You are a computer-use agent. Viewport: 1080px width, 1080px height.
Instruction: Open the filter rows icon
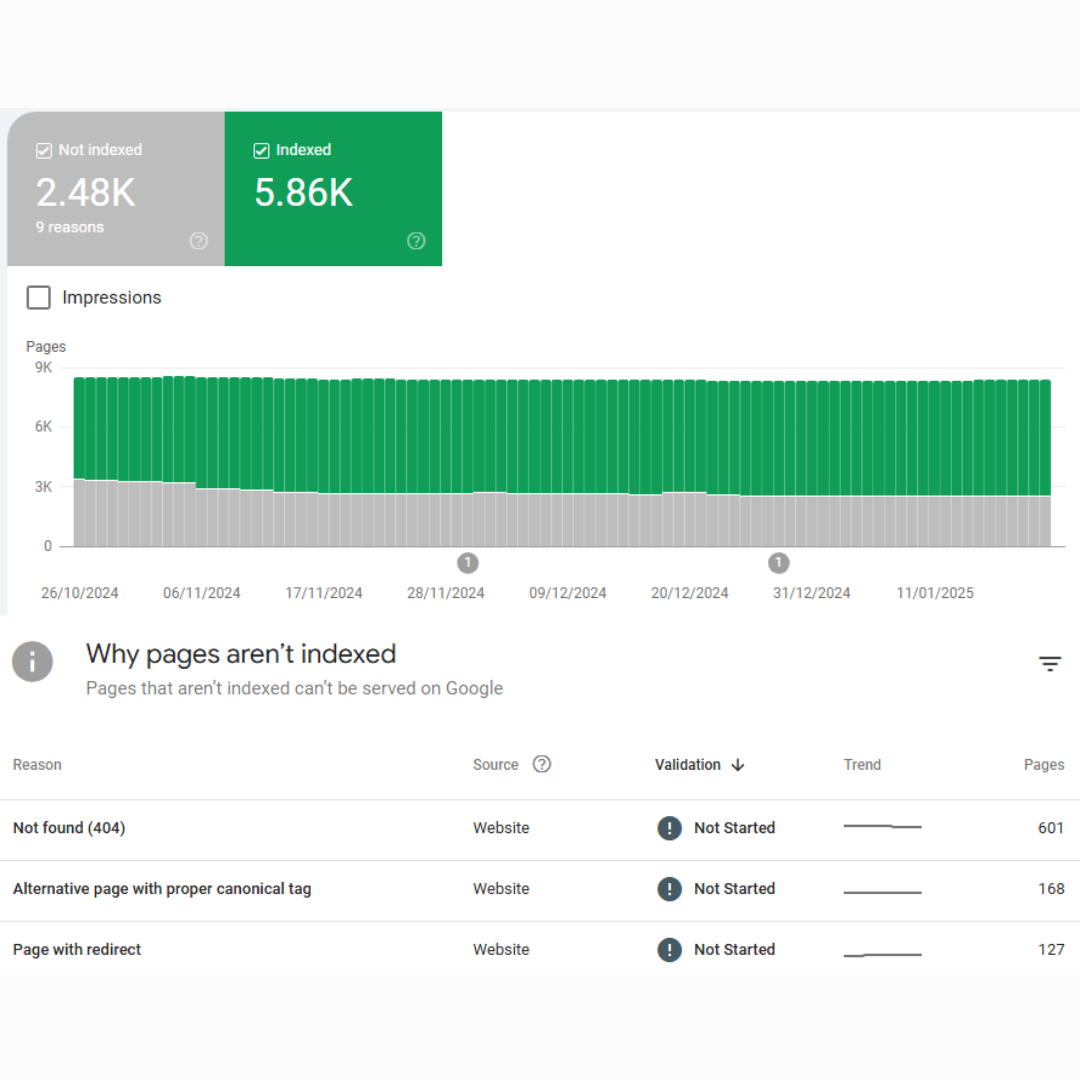coord(1049,664)
